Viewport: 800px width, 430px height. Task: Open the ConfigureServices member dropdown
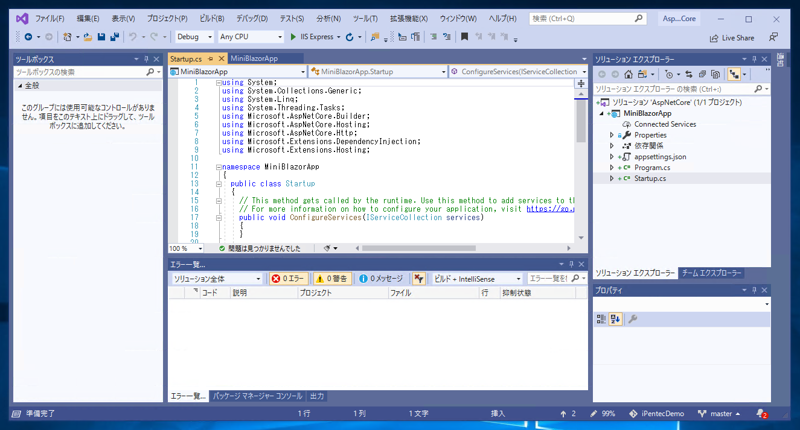[518, 72]
